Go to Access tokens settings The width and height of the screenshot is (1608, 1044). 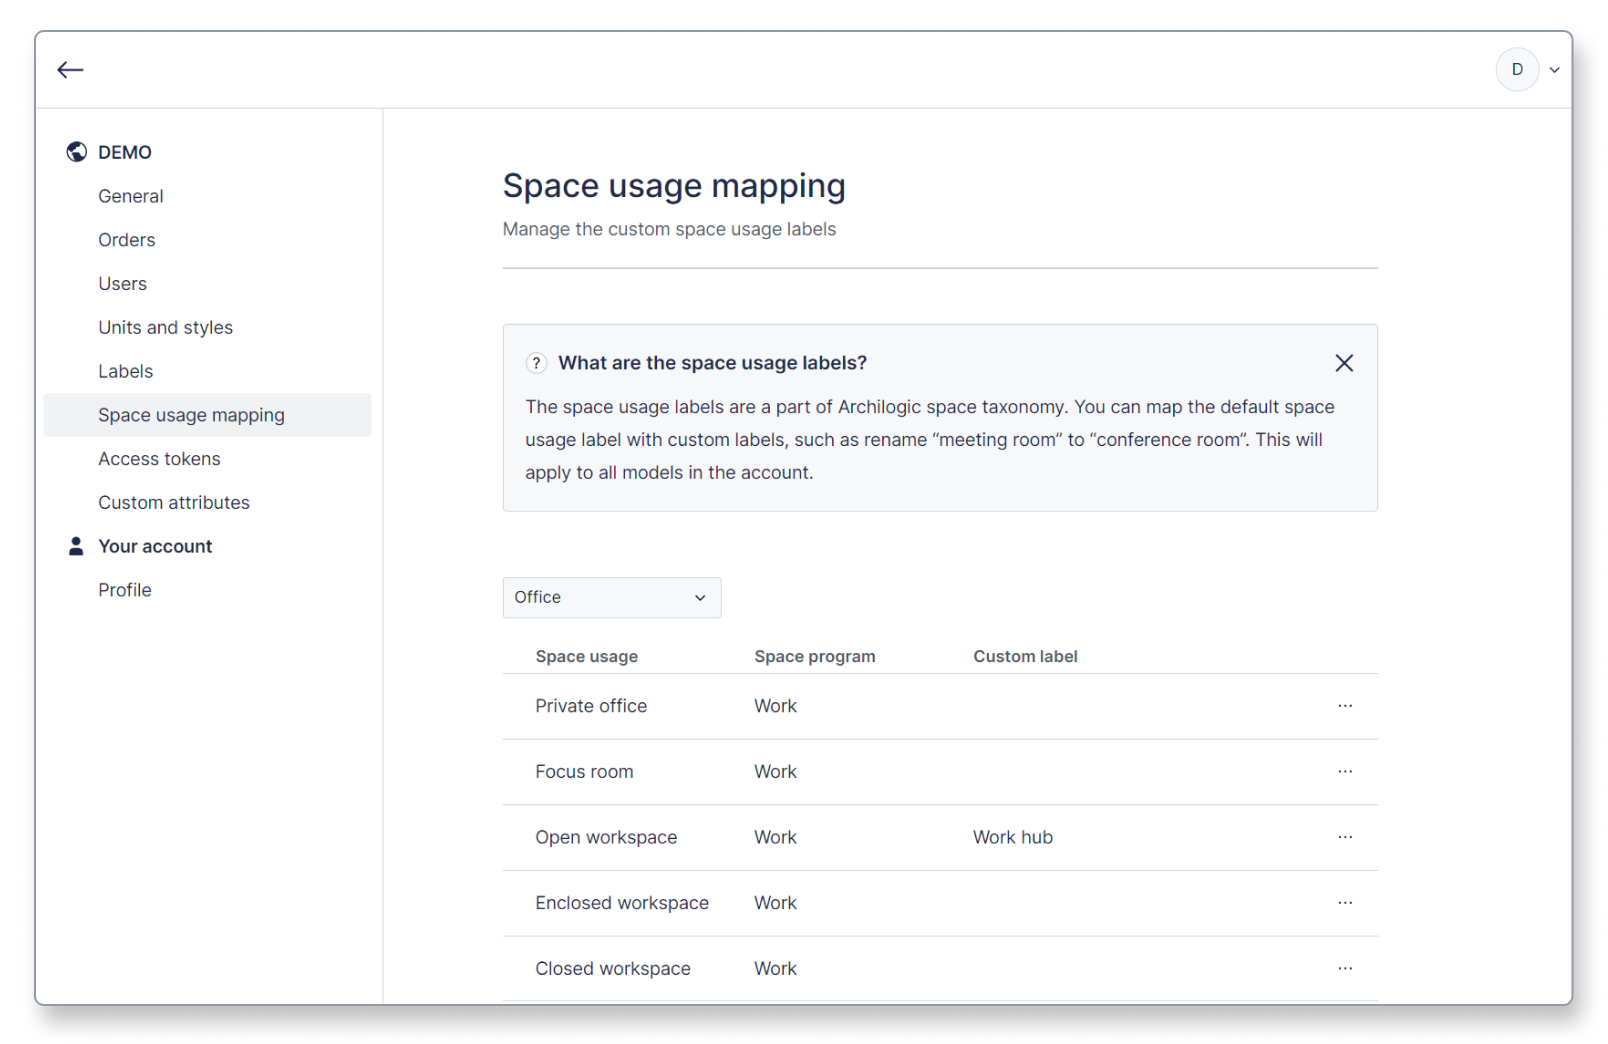159,458
